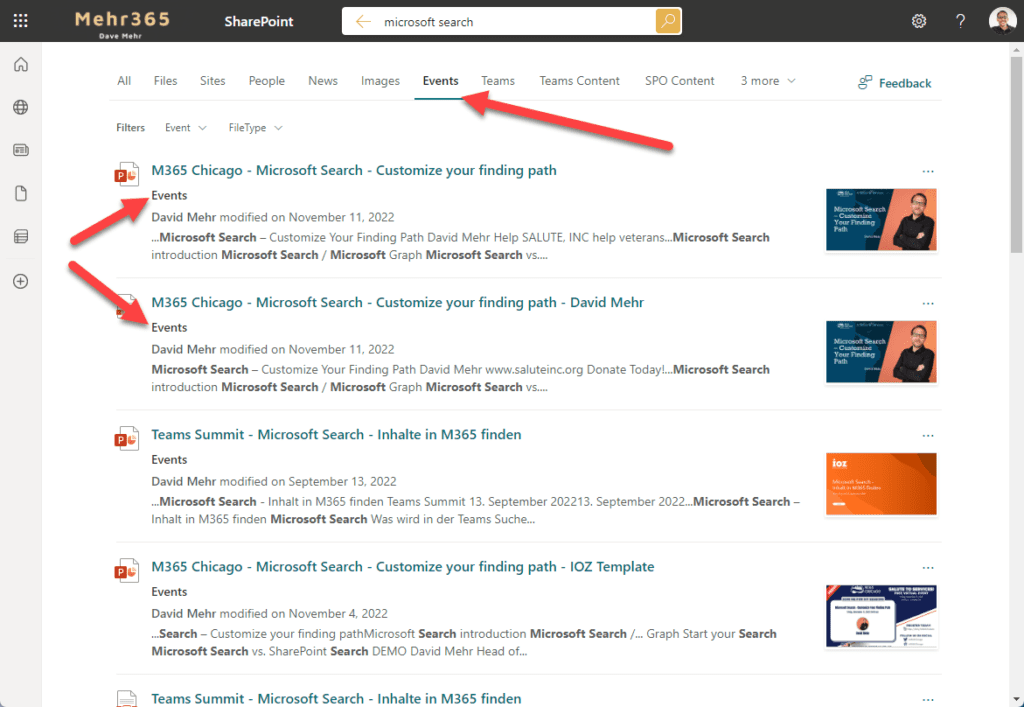This screenshot has width=1024, height=707.
Task: Click PowerPoint icon of first search result
Action: (x=127, y=175)
